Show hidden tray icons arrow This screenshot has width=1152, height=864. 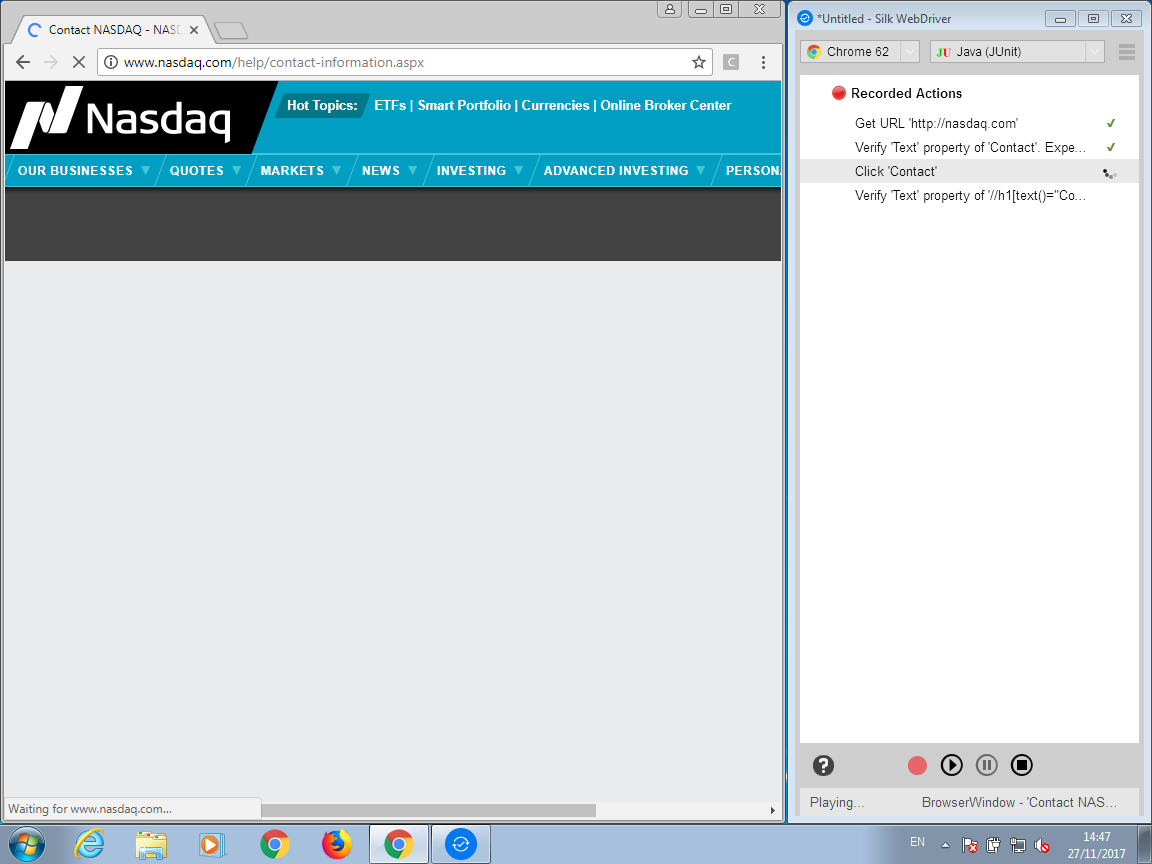point(945,846)
